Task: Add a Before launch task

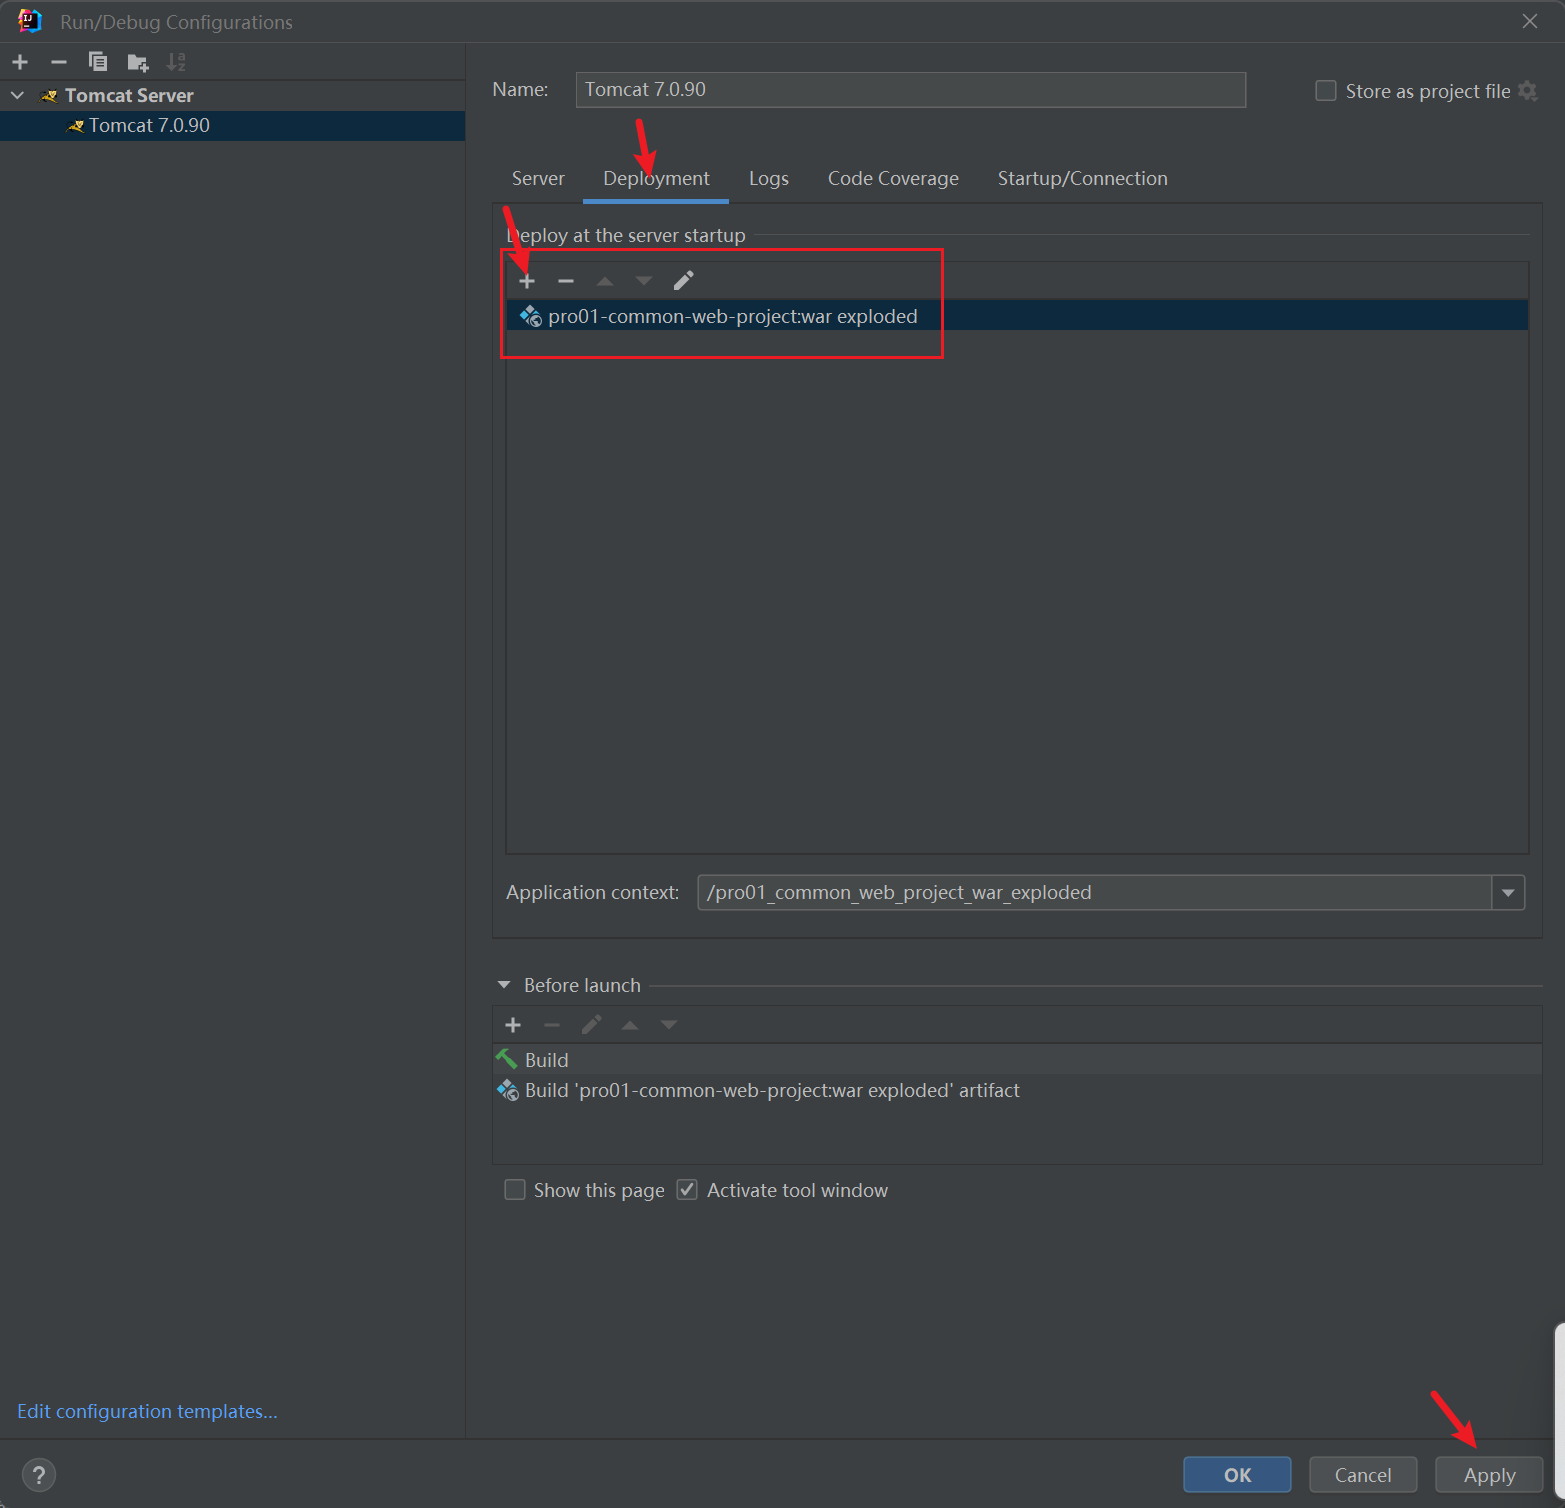Action: pyautogui.click(x=513, y=1025)
